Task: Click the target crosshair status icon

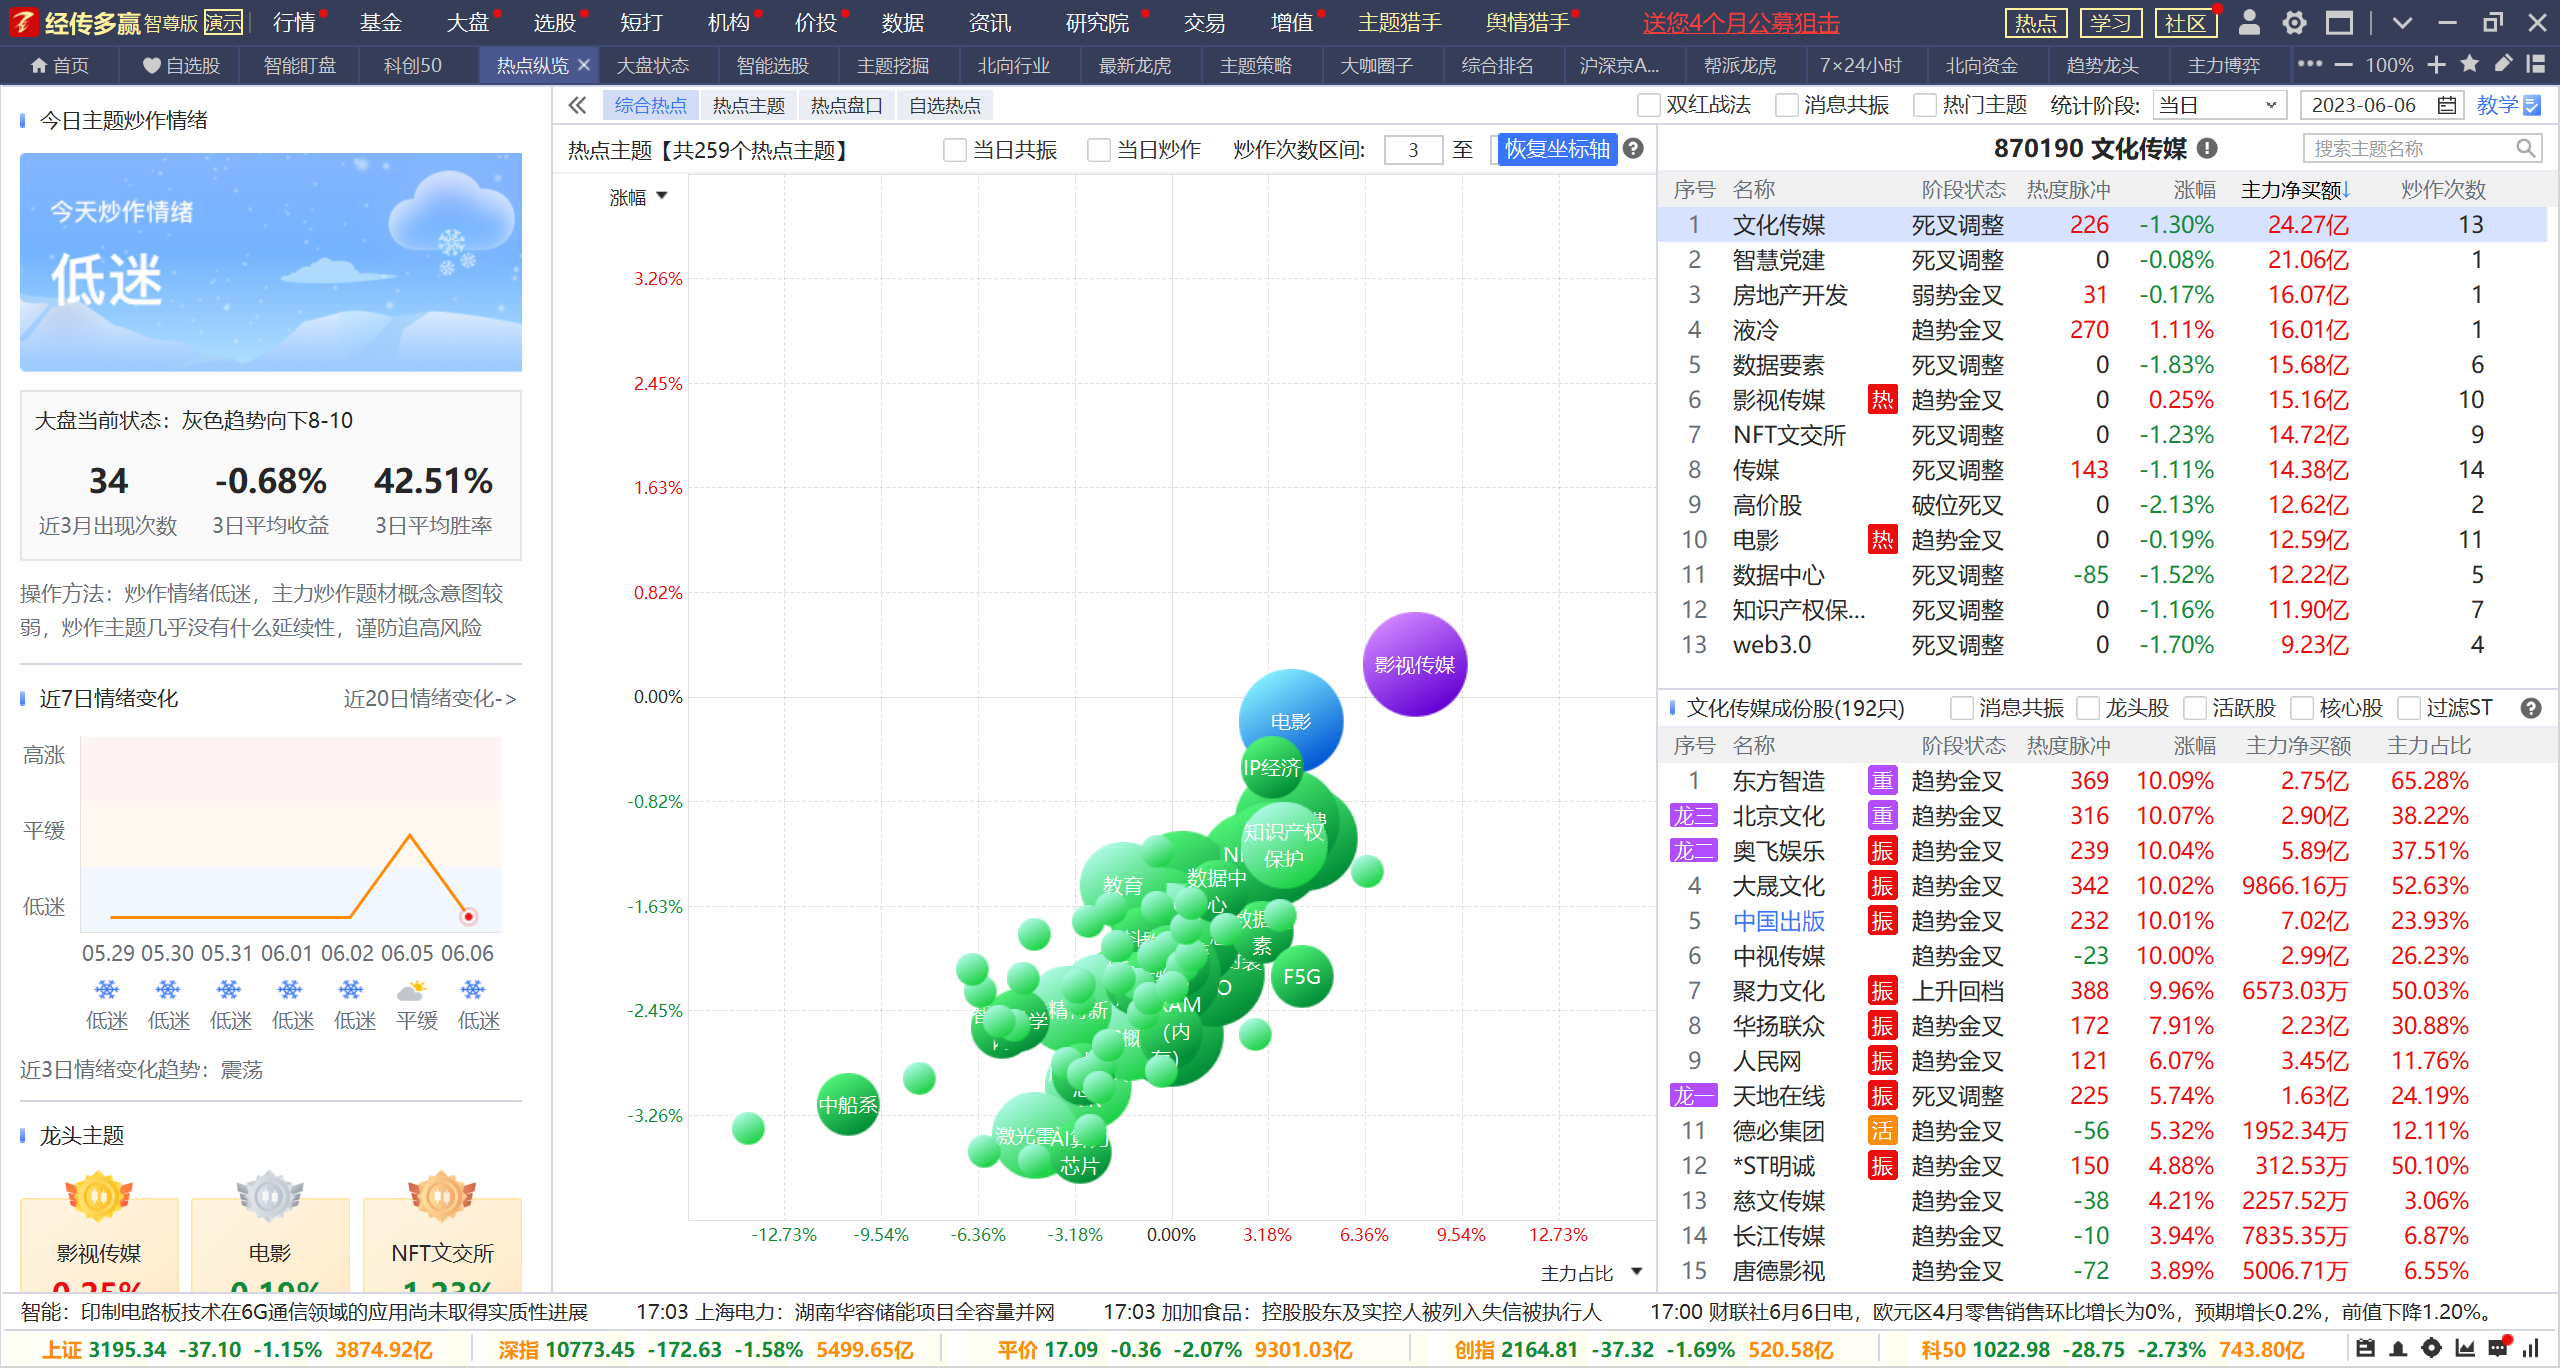Action: 2431,1349
